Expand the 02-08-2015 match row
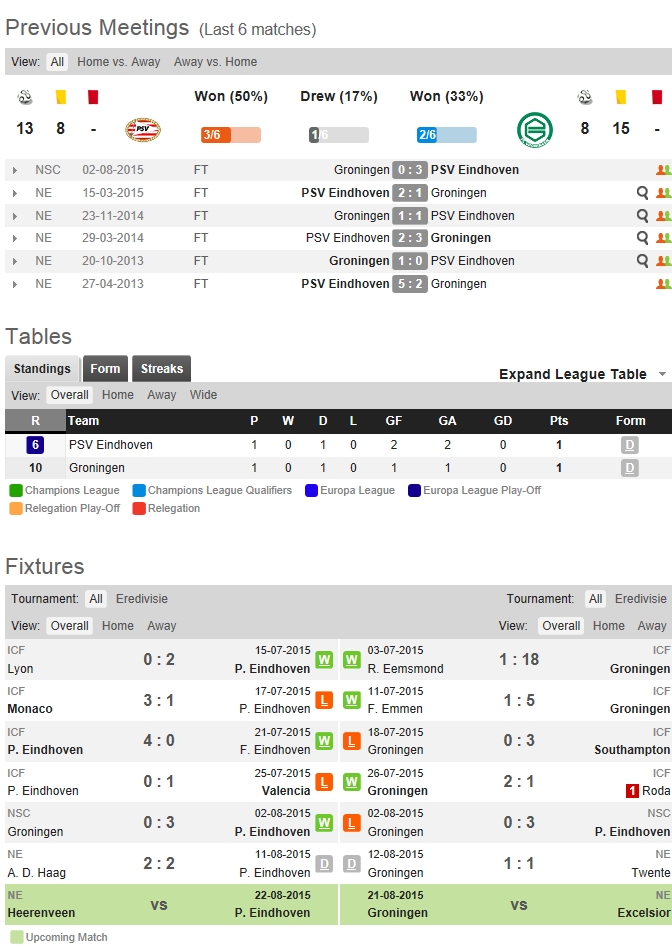Image resolution: width=672 pixels, height=947 pixels. [x=15, y=171]
